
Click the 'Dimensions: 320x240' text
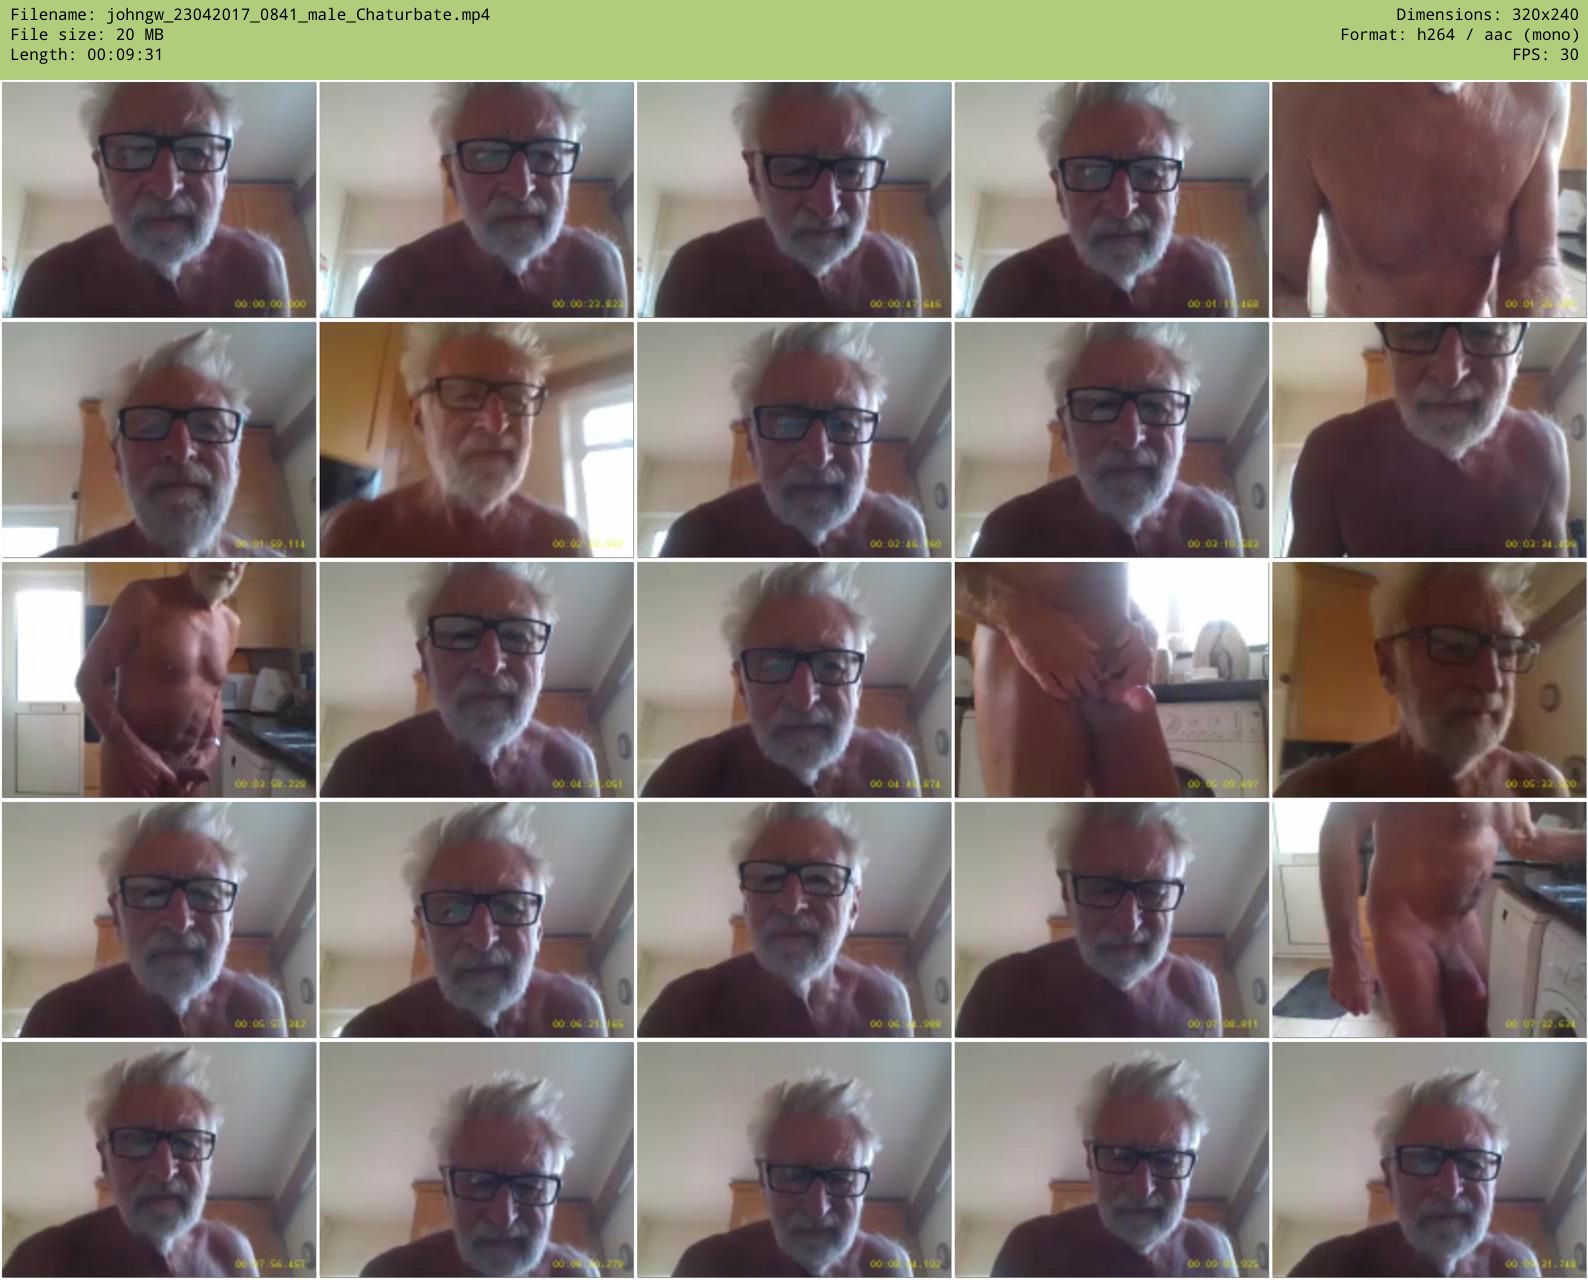[x=1487, y=15]
